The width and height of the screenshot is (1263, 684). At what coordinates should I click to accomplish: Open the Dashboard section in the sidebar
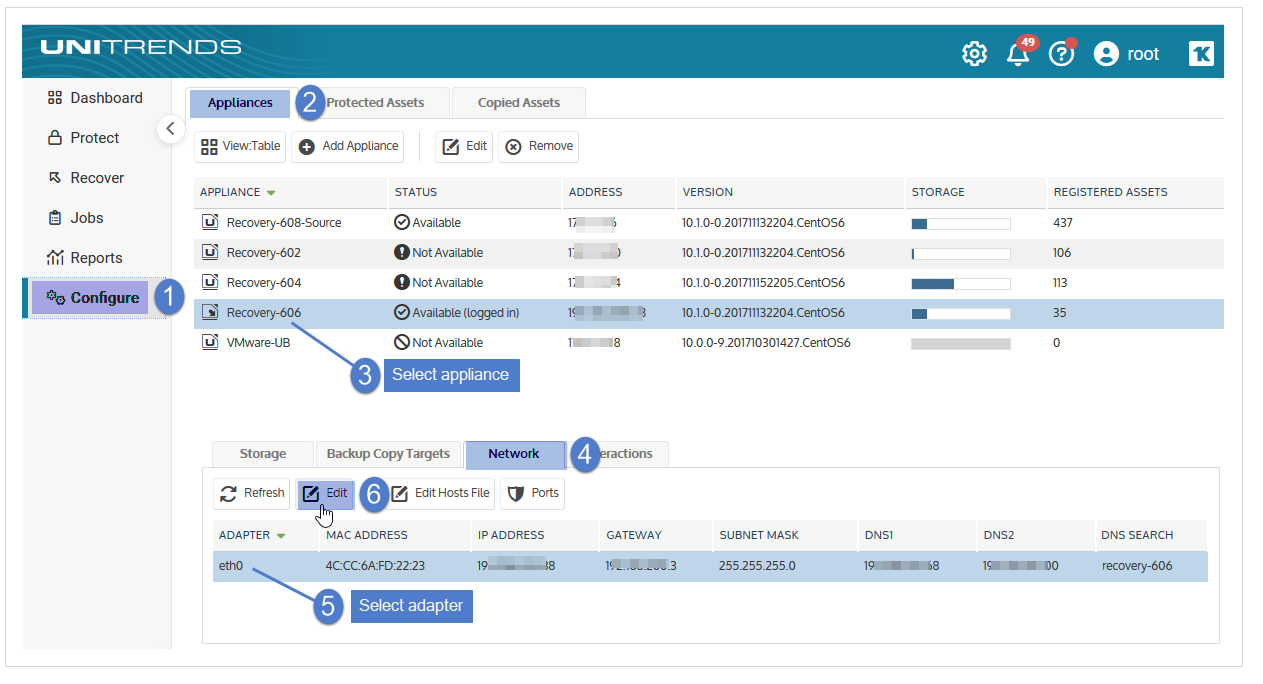[96, 98]
